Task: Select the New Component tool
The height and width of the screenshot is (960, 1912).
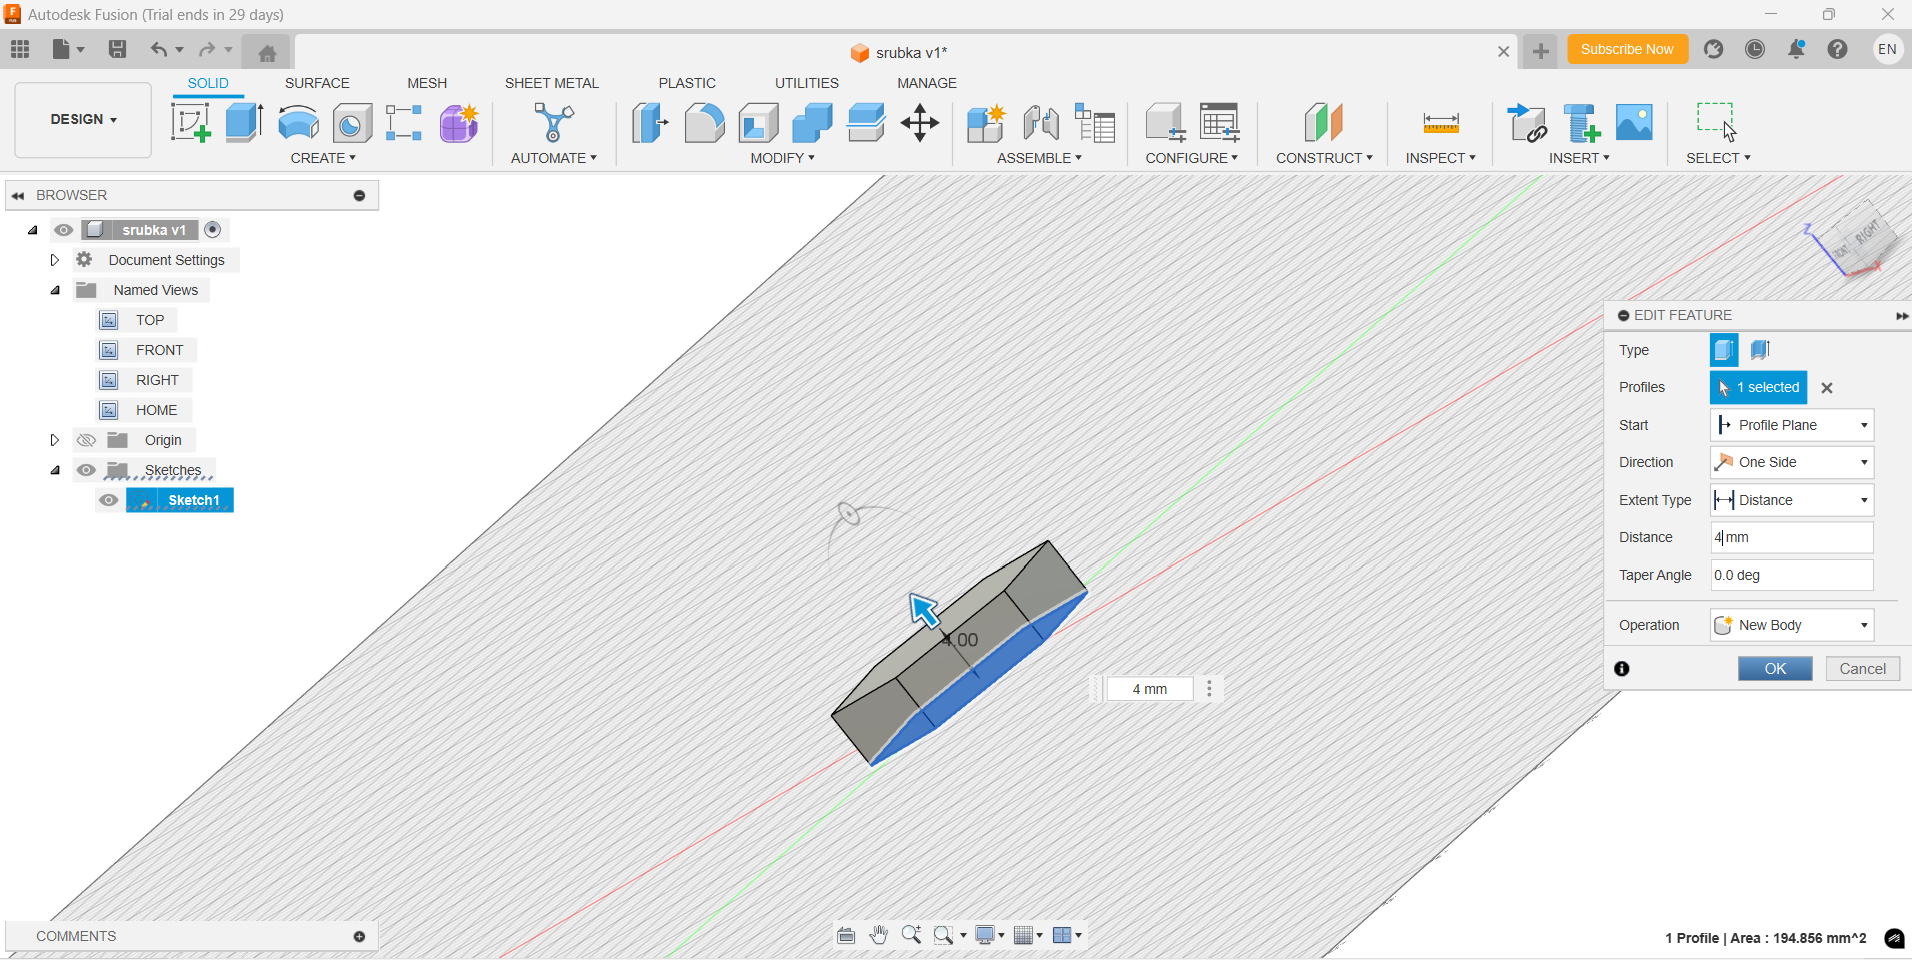Action: [986, 123]
